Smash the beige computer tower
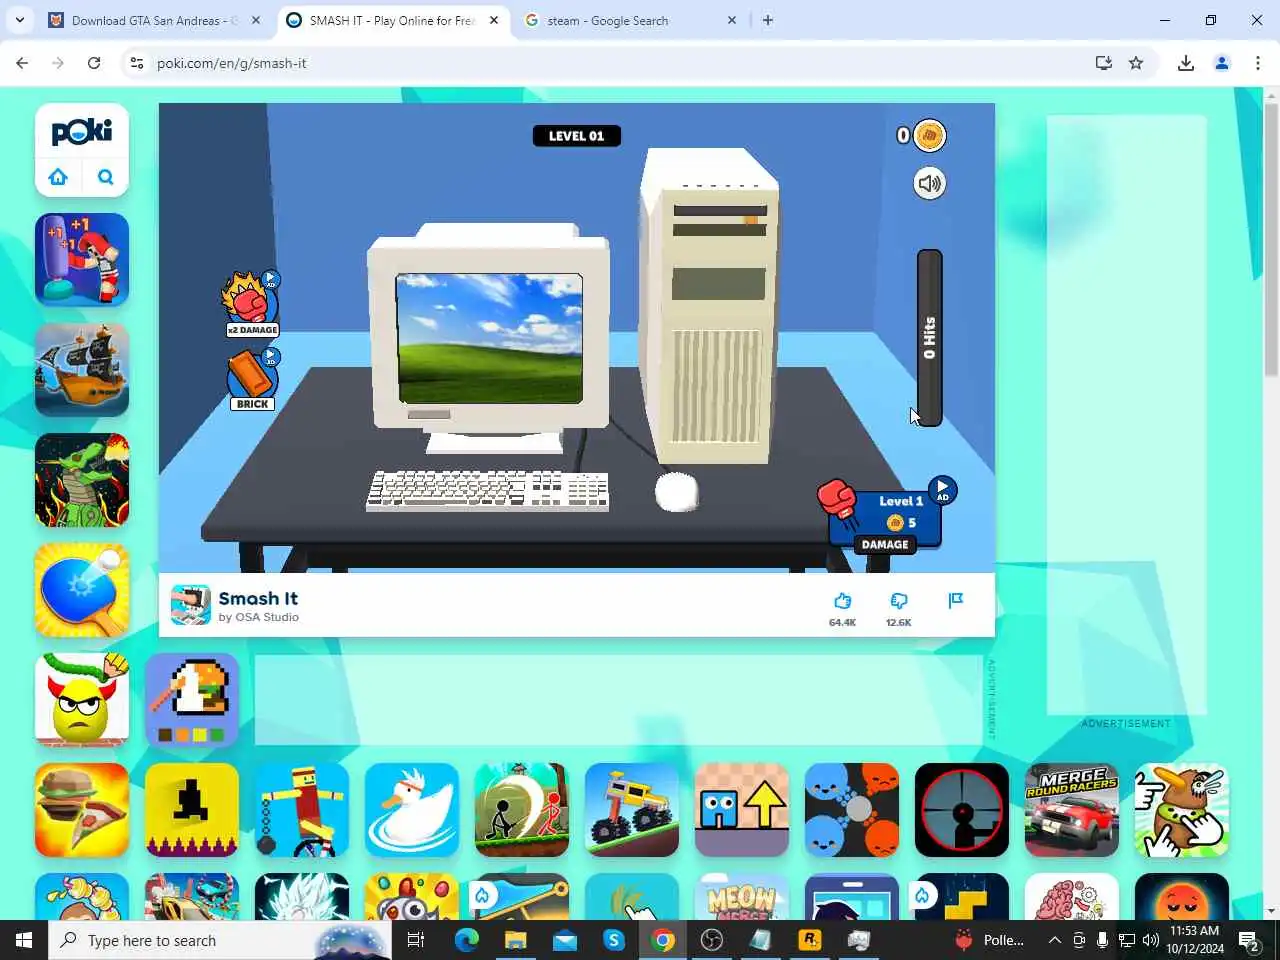1280x960 pixels. click(711, 305)
